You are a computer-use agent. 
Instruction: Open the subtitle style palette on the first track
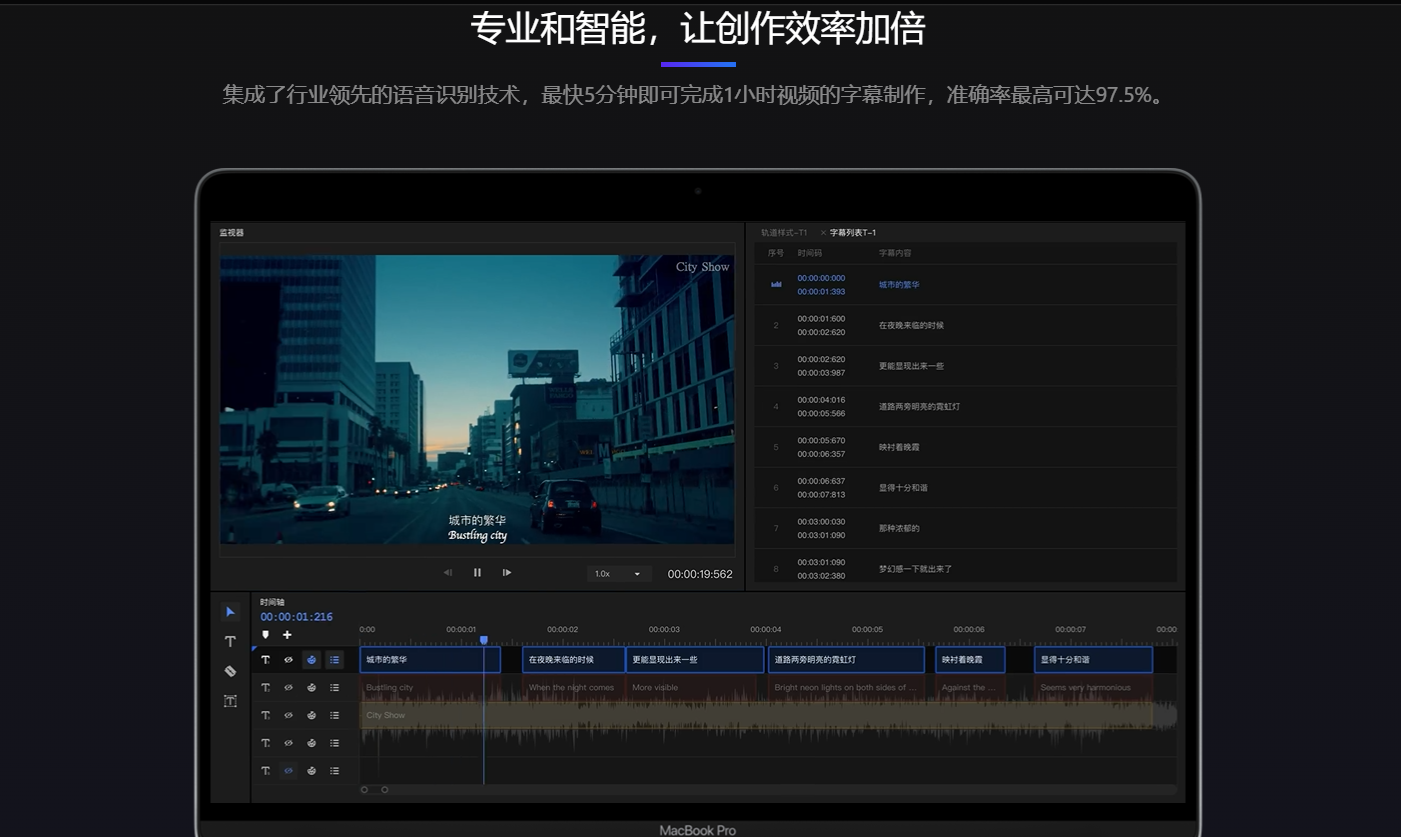(311, 660)
